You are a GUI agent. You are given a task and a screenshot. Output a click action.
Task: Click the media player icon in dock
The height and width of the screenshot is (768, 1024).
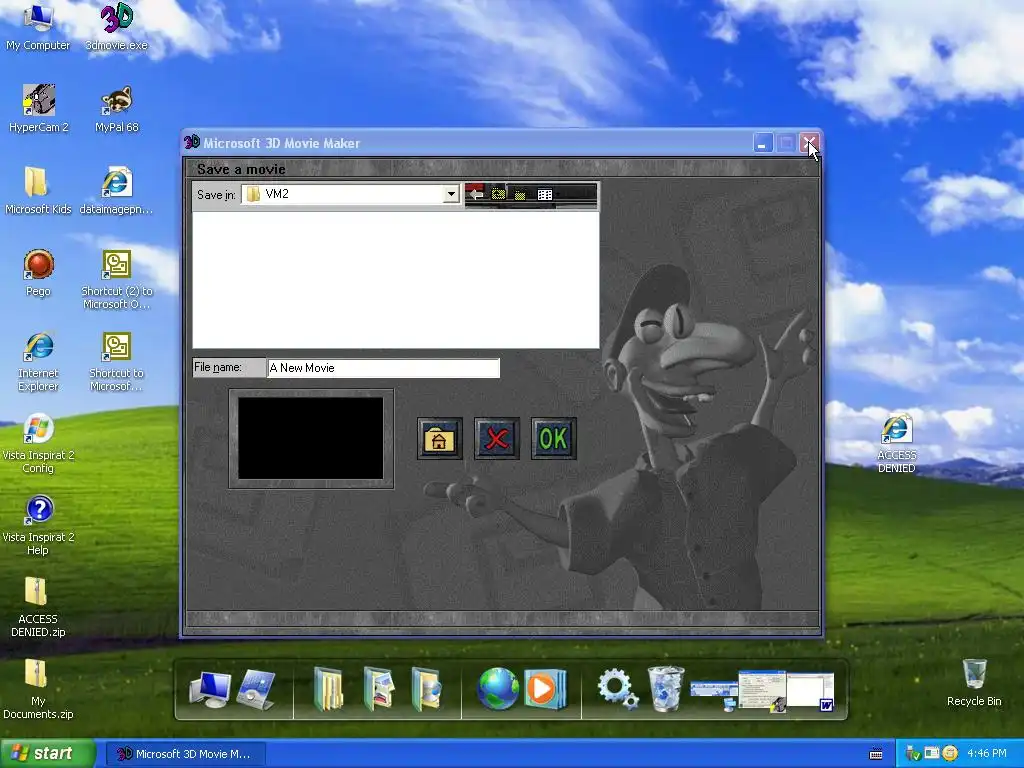(545, 689)
